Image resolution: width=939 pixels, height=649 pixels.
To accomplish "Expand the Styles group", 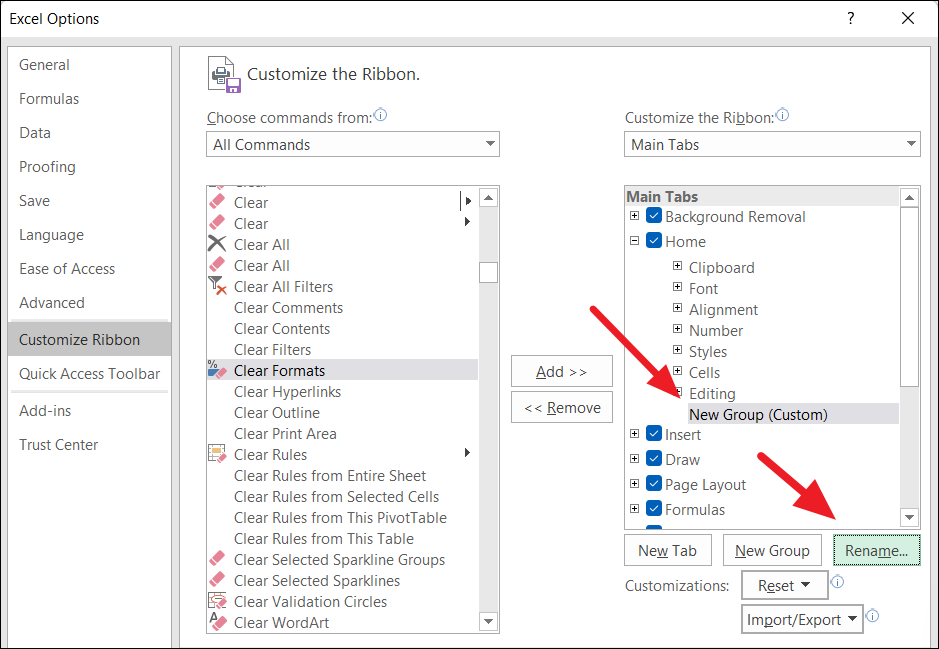I will point(677,350).
